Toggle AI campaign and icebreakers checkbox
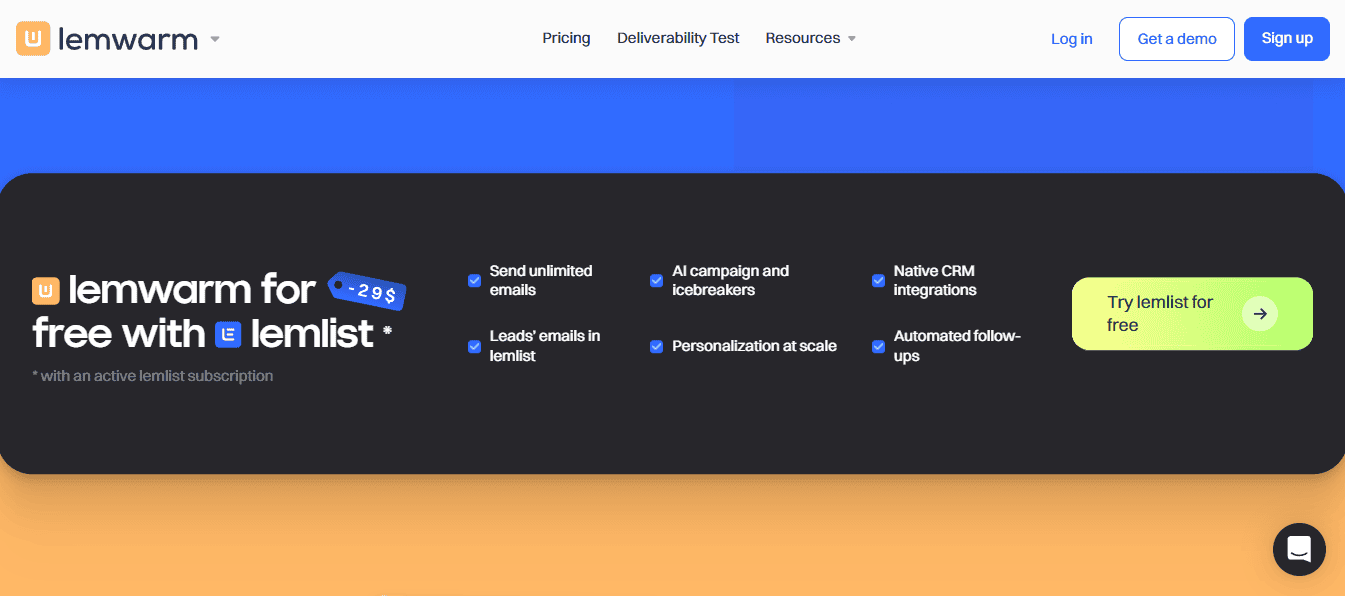 coord(656,281)
